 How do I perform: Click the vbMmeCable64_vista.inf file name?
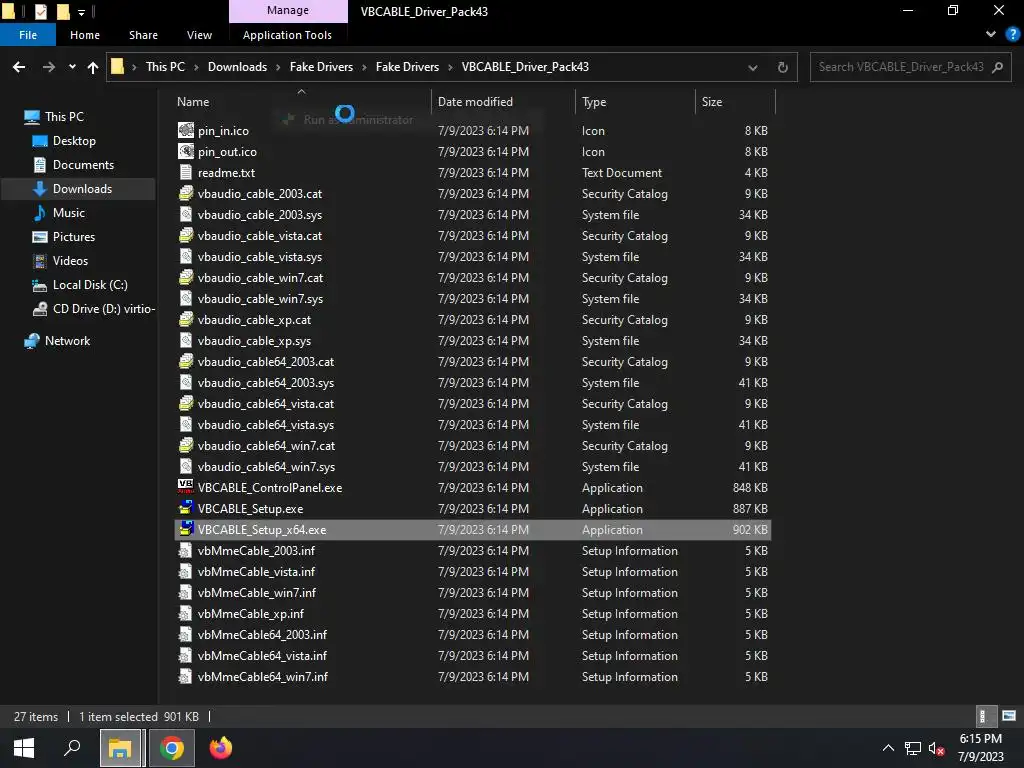(x=263, y=656)
